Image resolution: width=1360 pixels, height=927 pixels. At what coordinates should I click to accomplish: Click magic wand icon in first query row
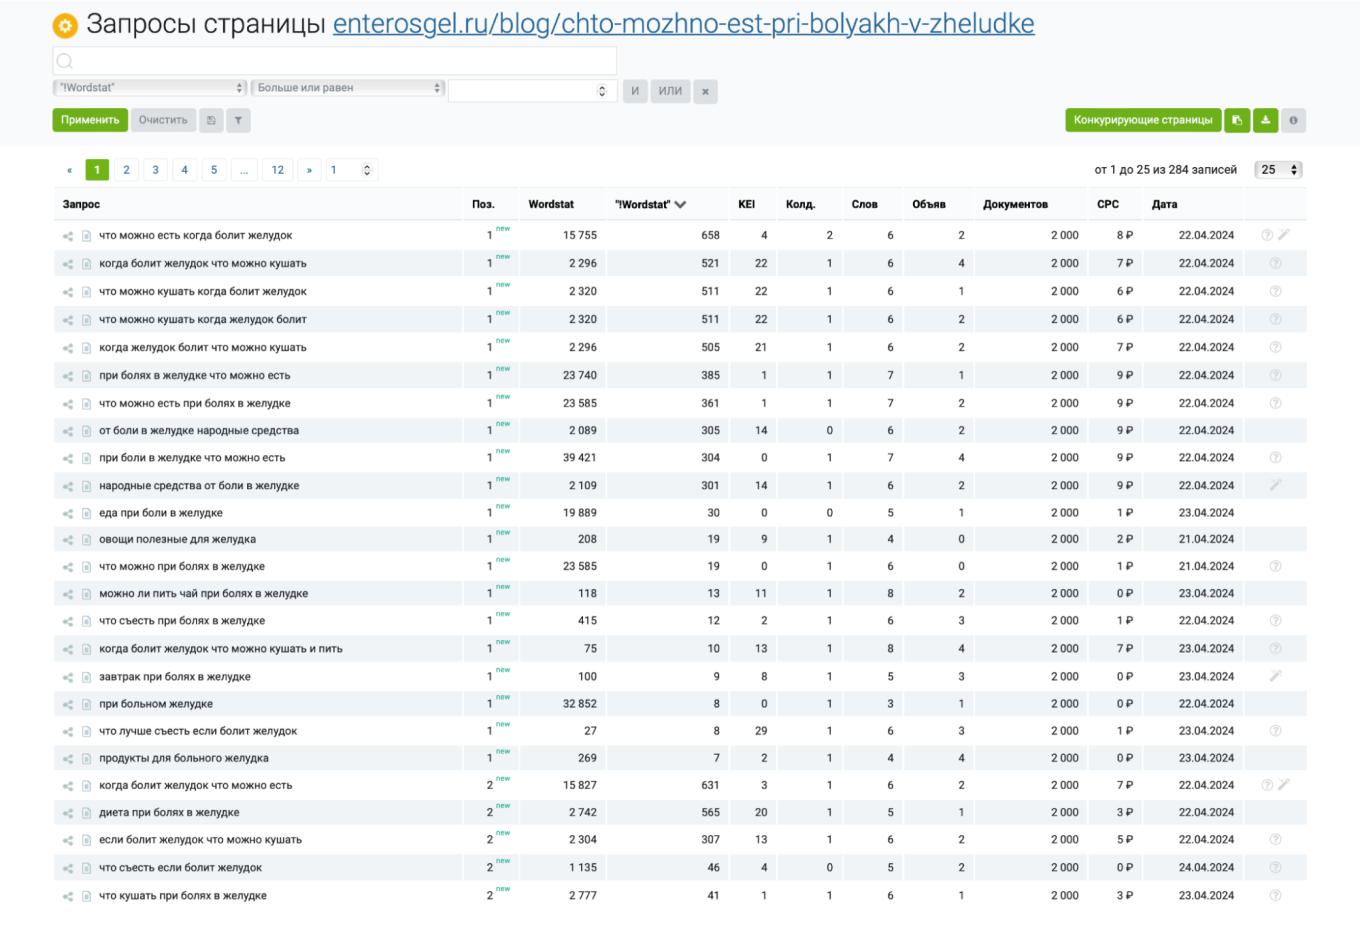click(x=1284, y=235)
